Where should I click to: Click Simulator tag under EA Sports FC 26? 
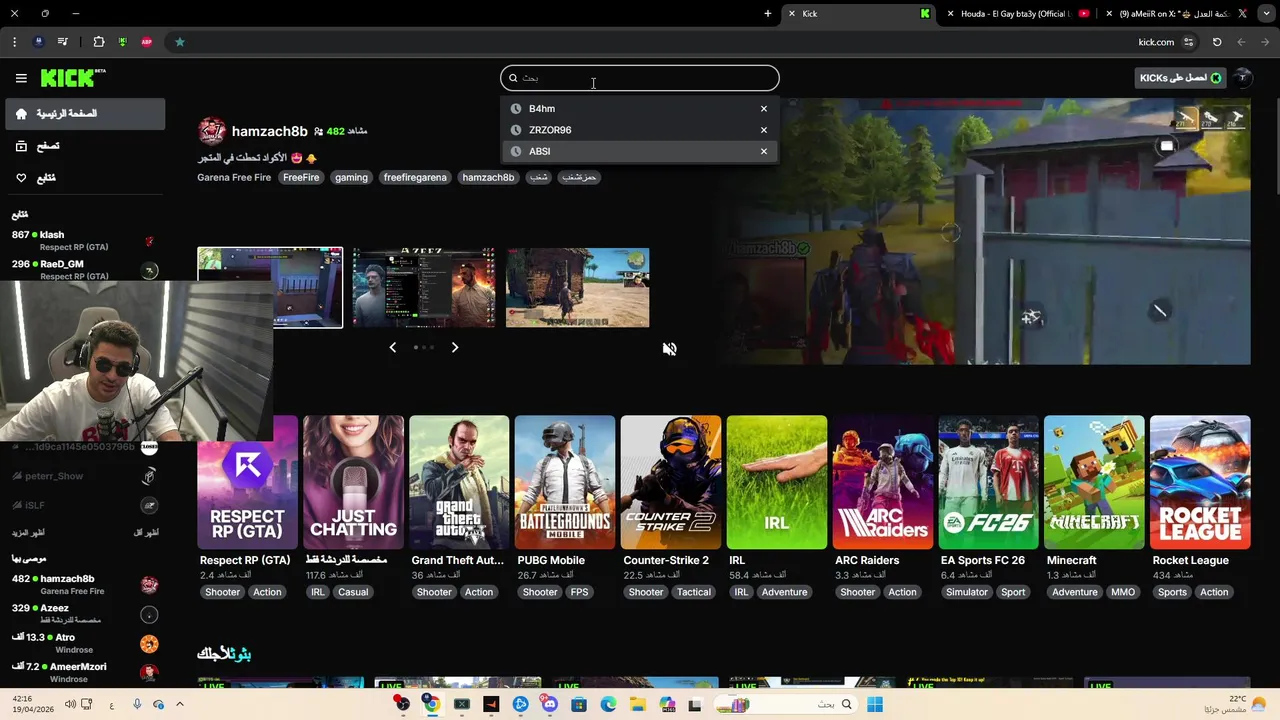(x=967, y=592)
